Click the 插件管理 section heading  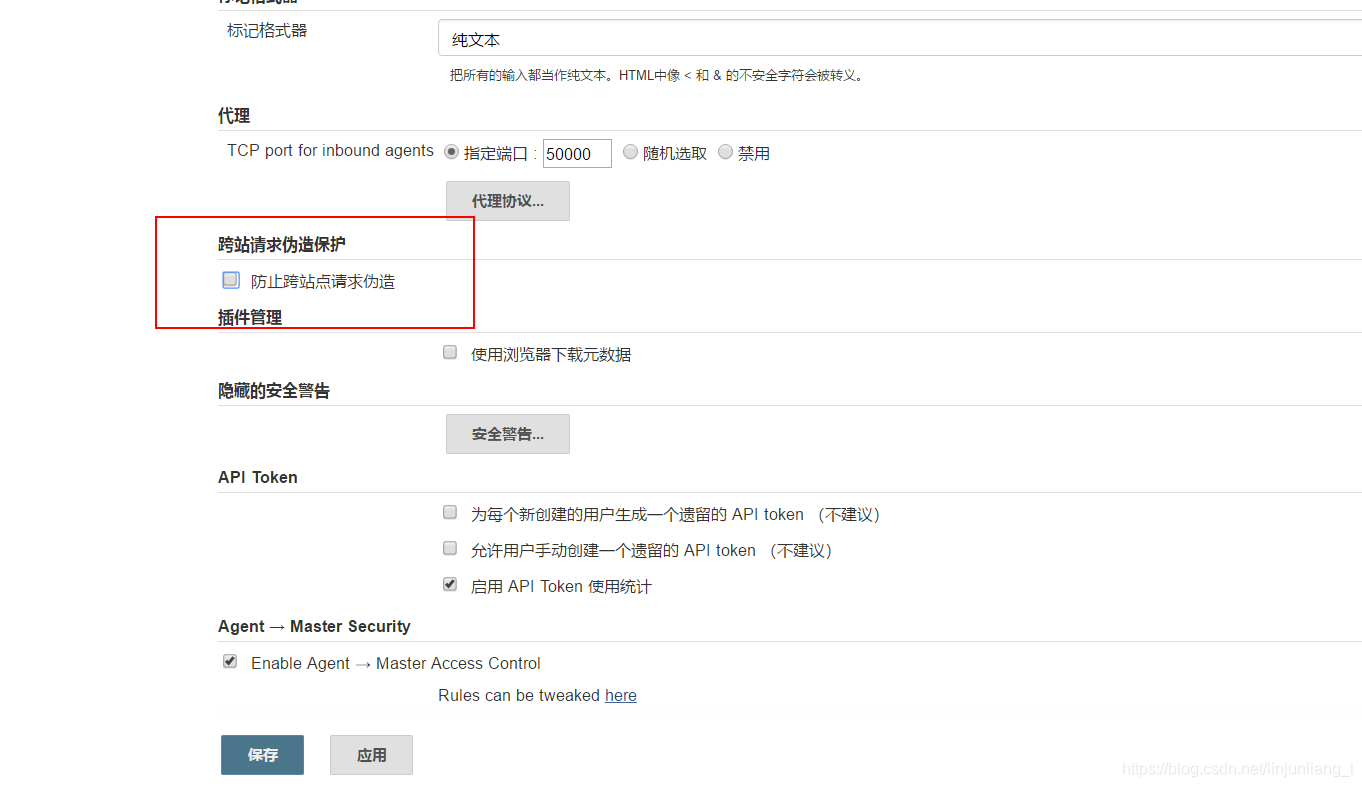(x=250, y=317)
